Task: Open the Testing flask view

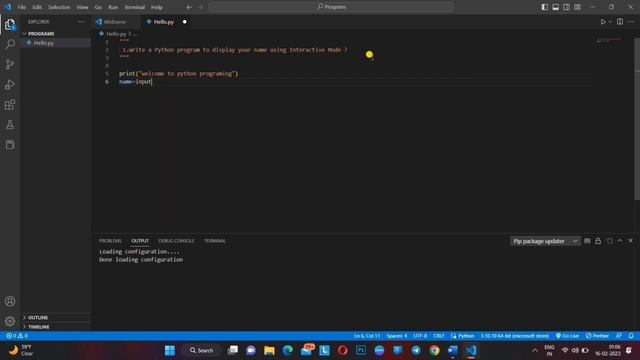Action: pyautogui.click(x=10, y=124)
